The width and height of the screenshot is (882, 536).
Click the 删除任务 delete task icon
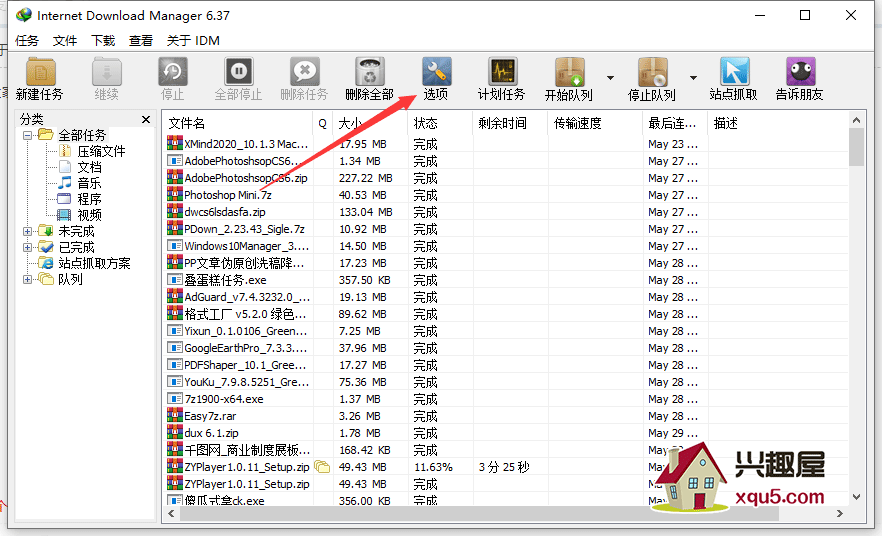point(304,72)
